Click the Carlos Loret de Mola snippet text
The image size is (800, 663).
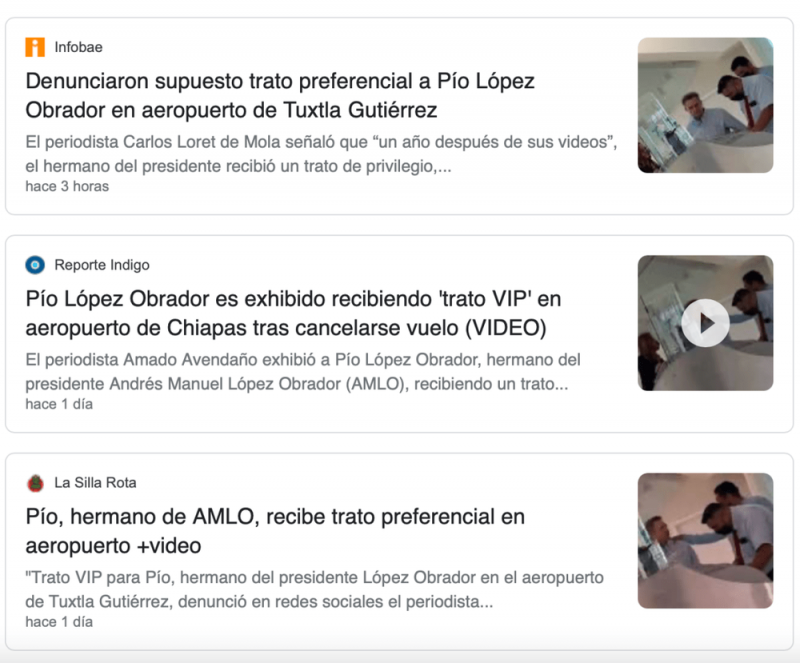pyautogui.click(x=321, y=154)
